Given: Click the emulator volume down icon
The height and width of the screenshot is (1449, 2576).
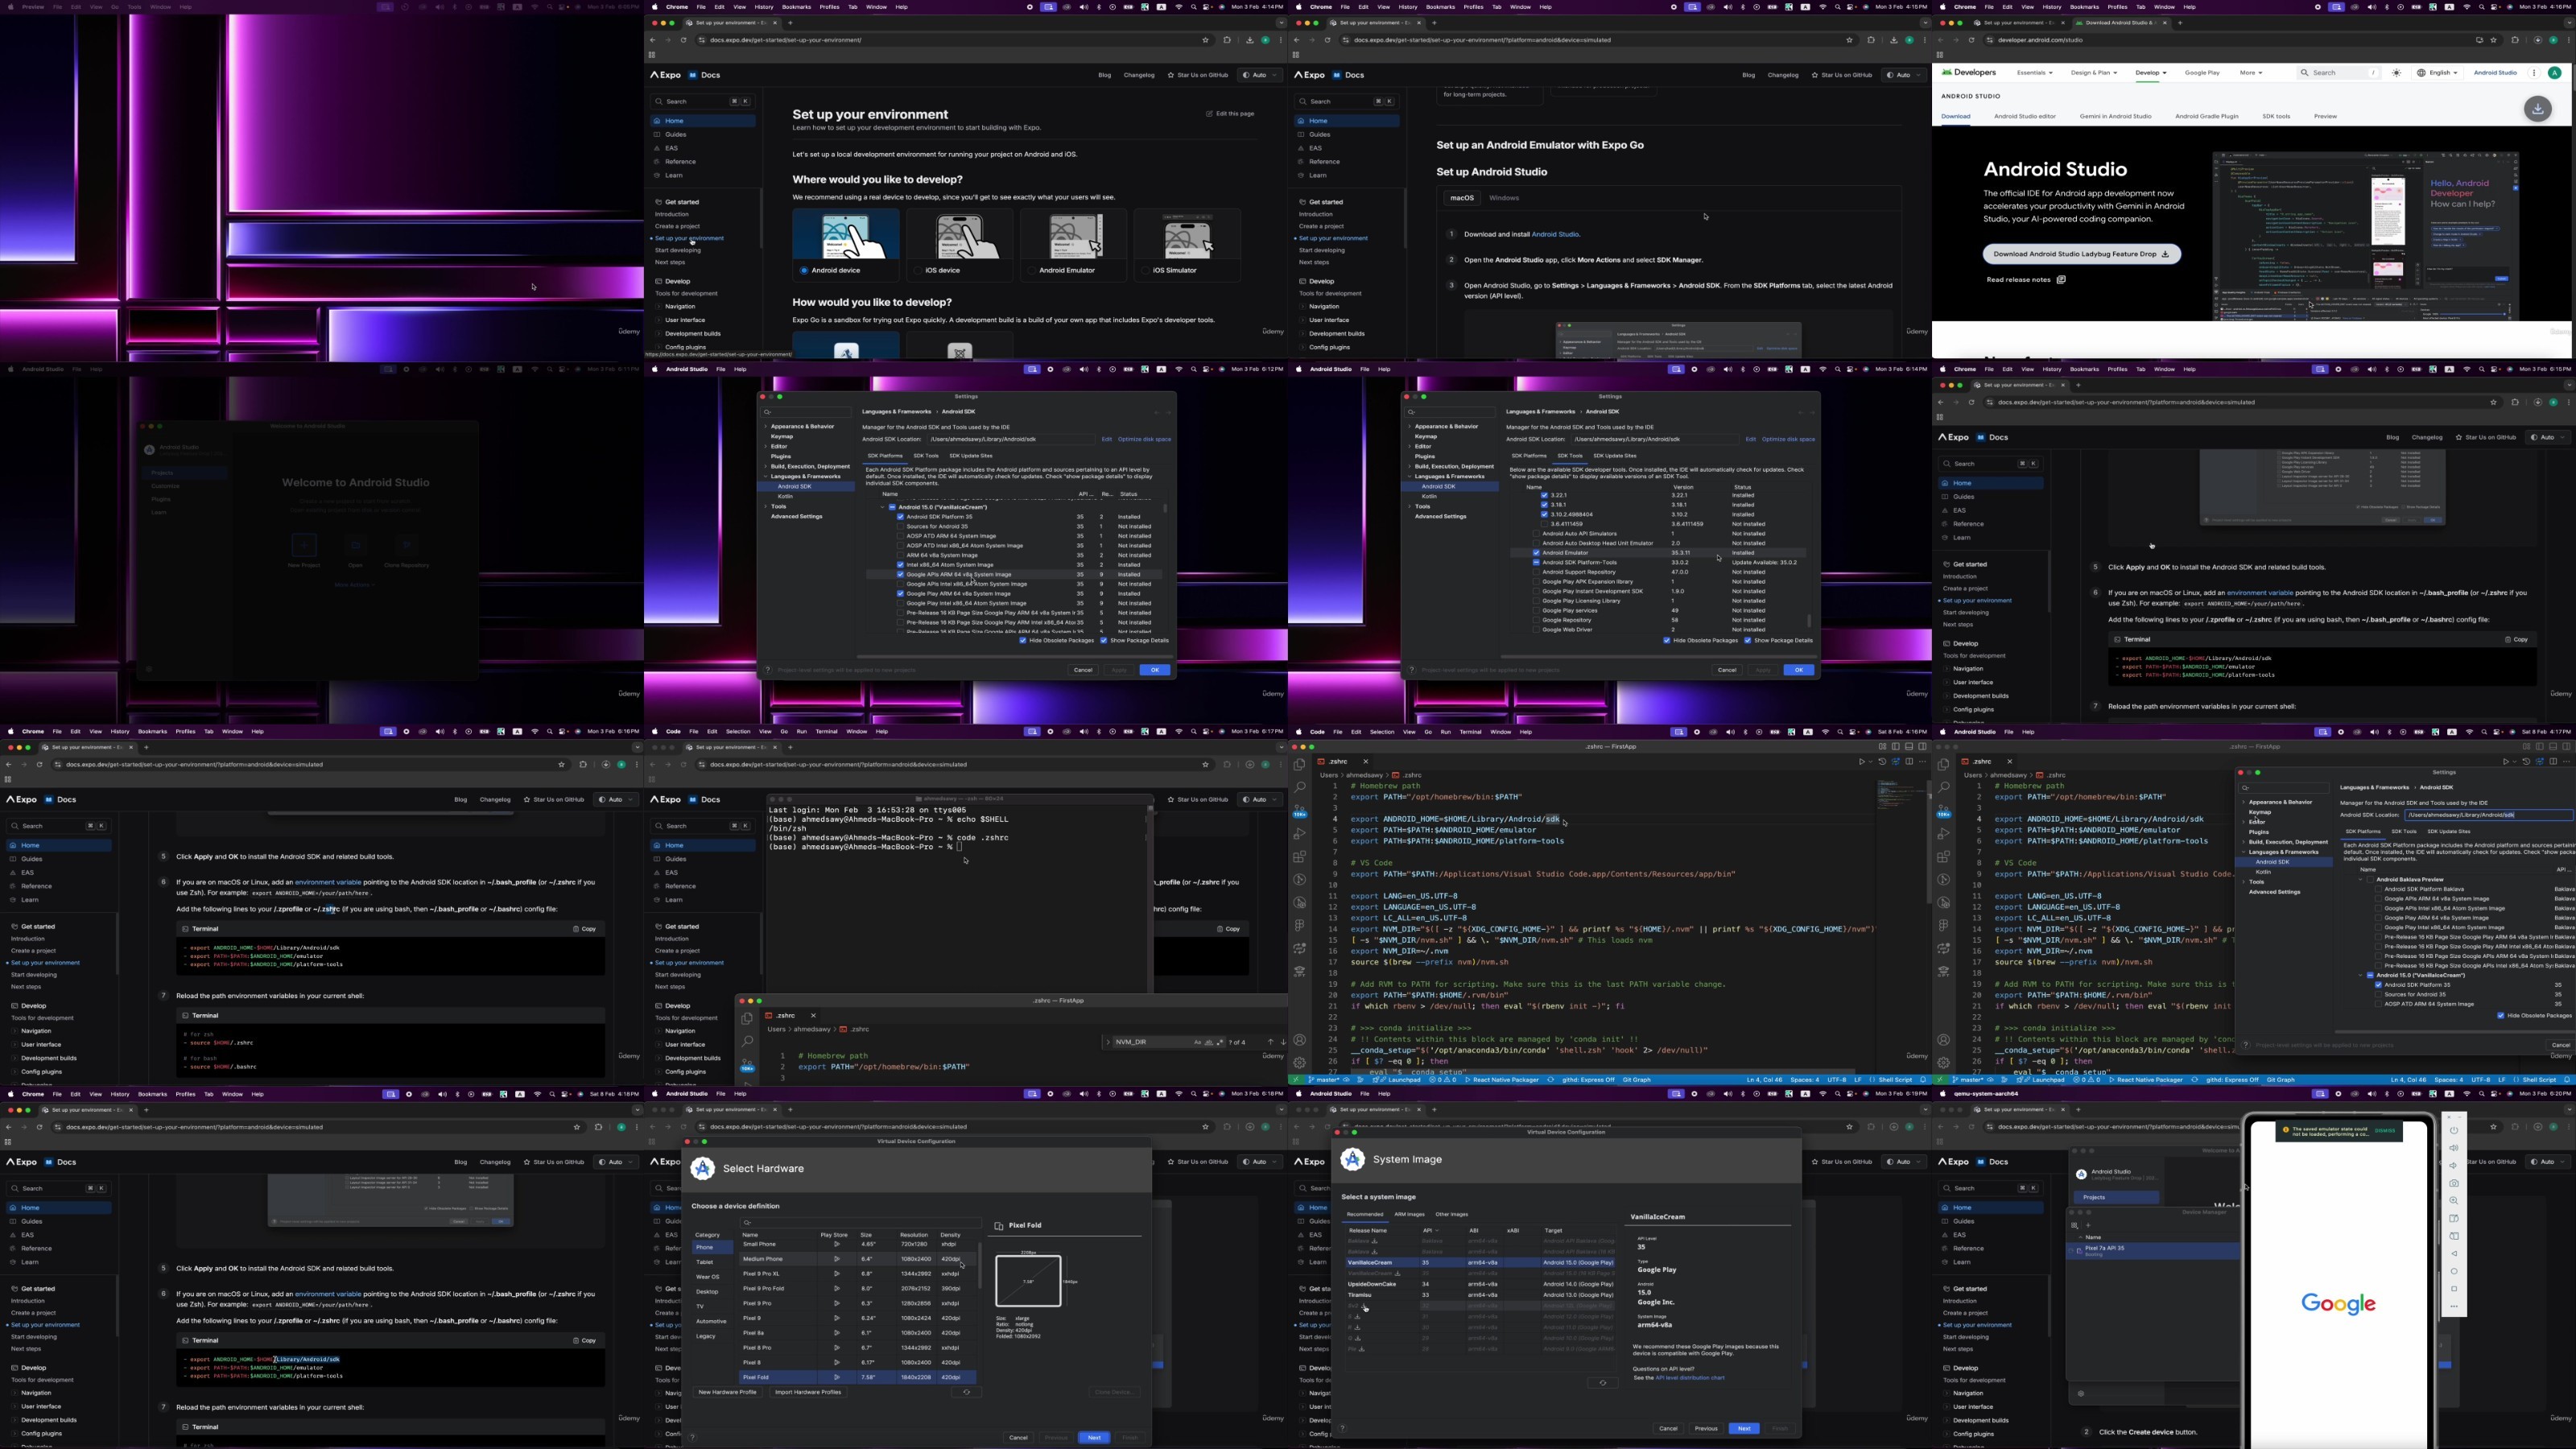Looking at the screenshot, I should (2453, 1166).
